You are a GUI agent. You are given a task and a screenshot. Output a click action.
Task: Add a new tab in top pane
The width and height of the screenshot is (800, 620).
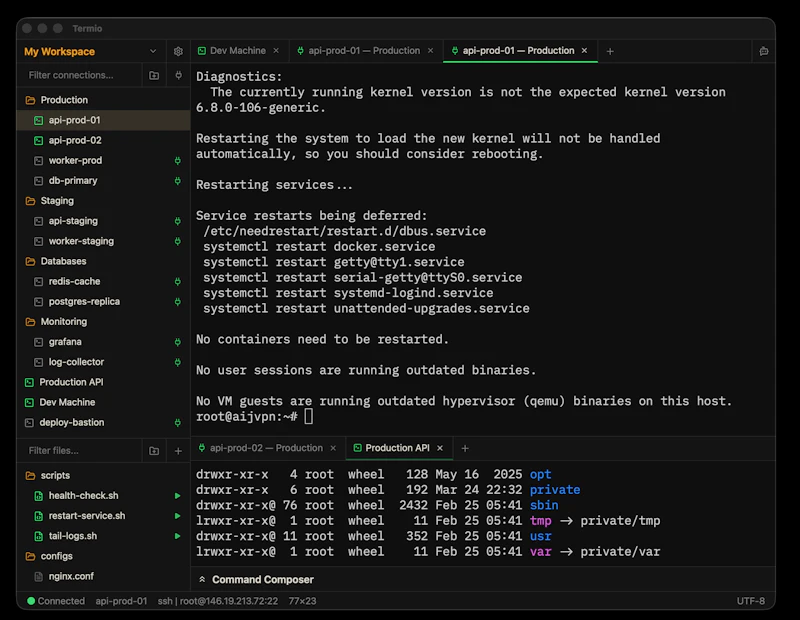pyautogui.click(x=610, y=51)
